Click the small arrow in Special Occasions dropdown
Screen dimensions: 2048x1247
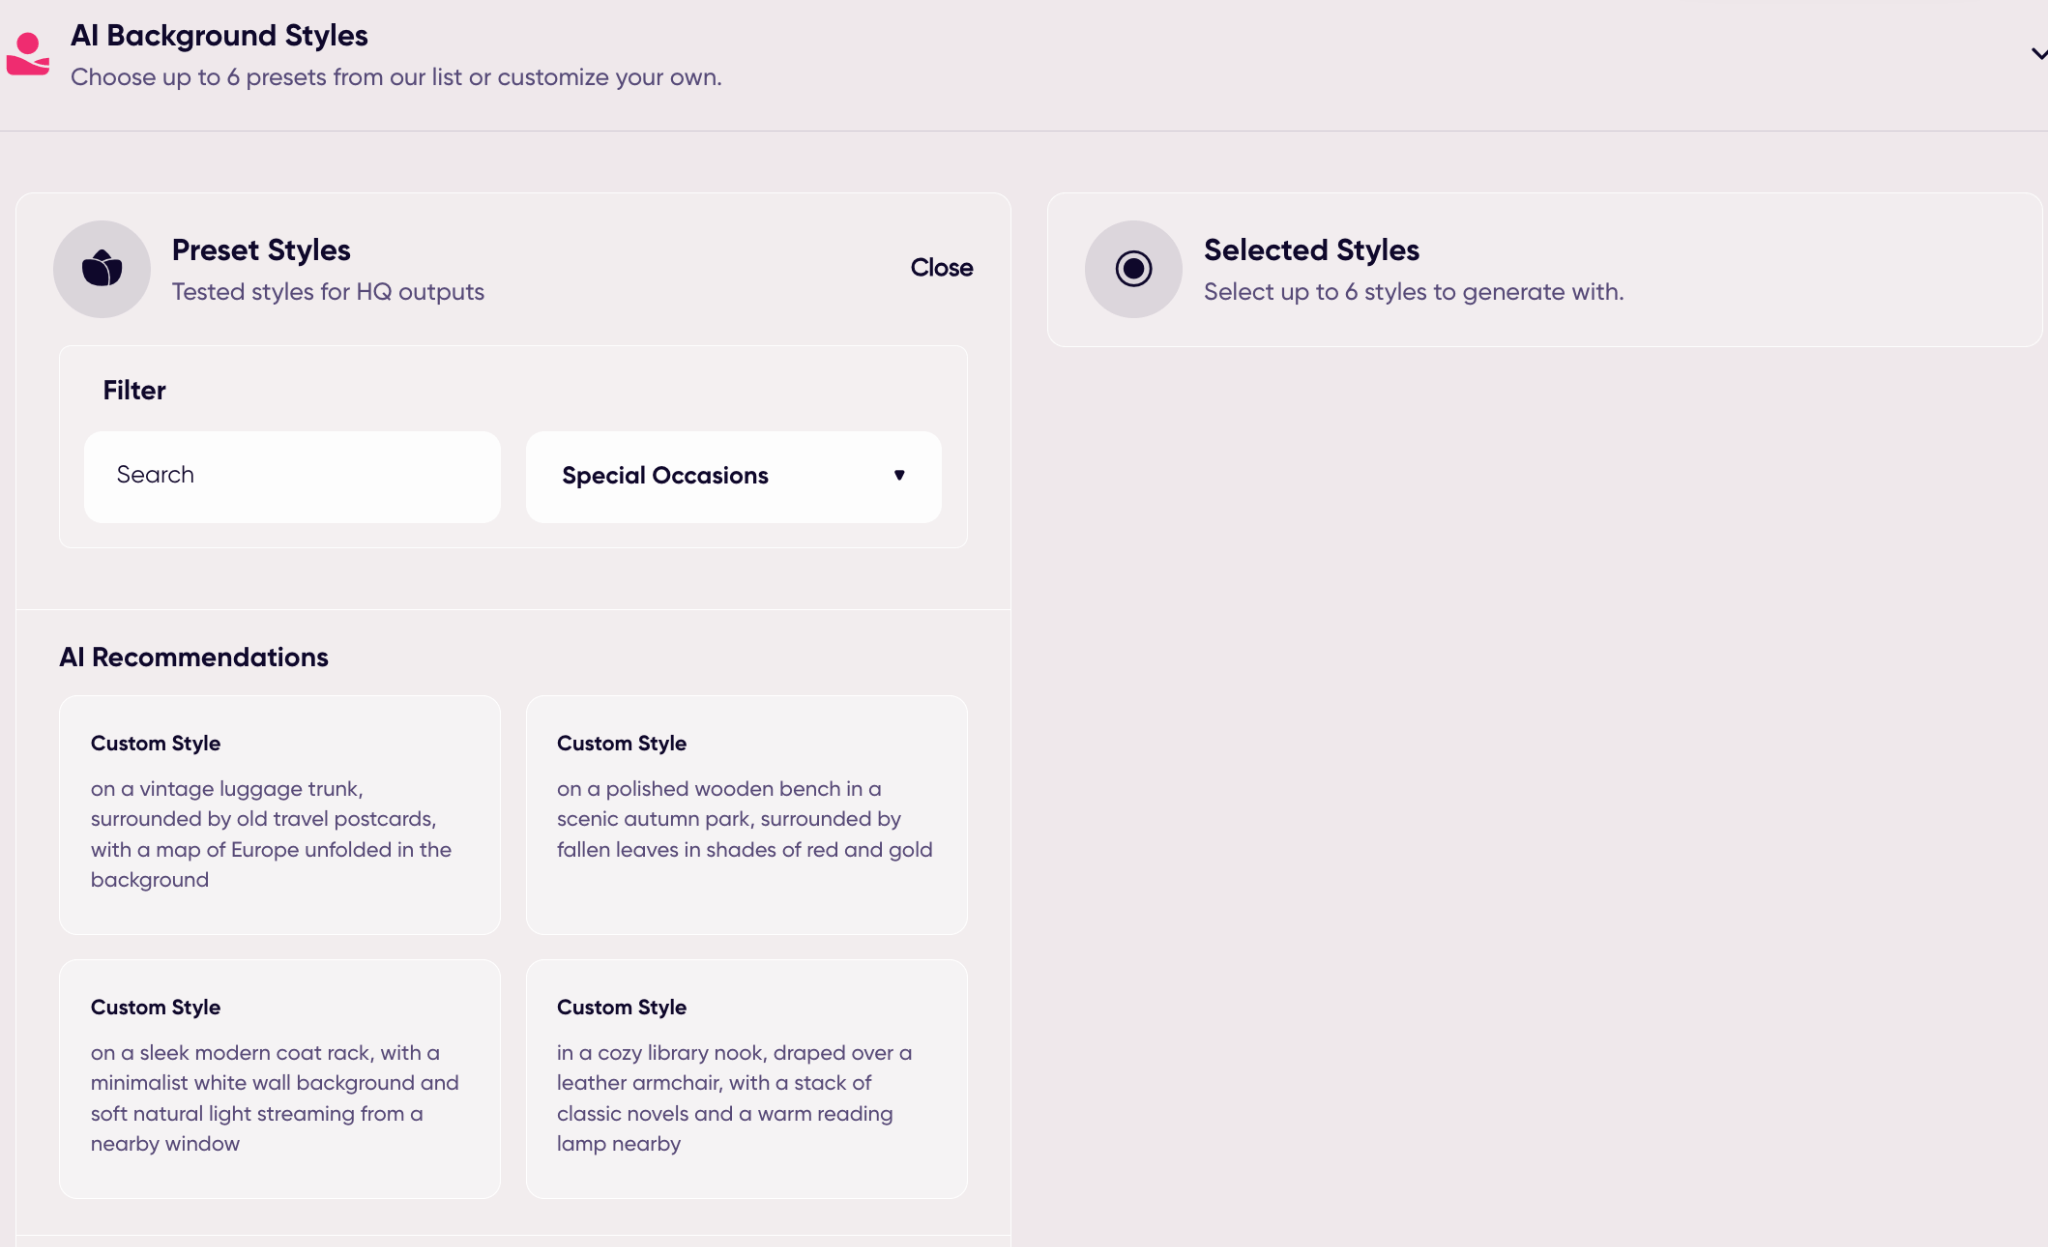point(899,476)
